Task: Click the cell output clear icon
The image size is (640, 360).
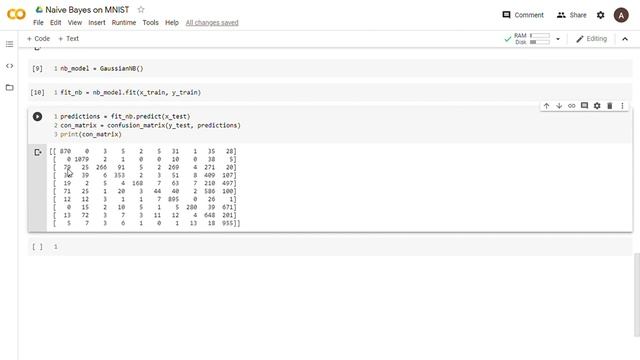Action: (x=38, y=152)
